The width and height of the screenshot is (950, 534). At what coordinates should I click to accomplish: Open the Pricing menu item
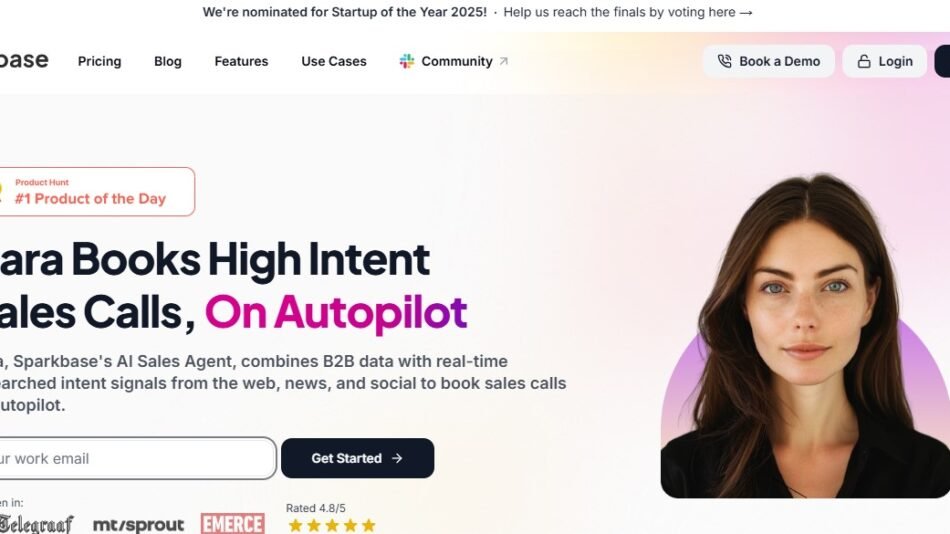pyautogui.click(x=99, y=61)
